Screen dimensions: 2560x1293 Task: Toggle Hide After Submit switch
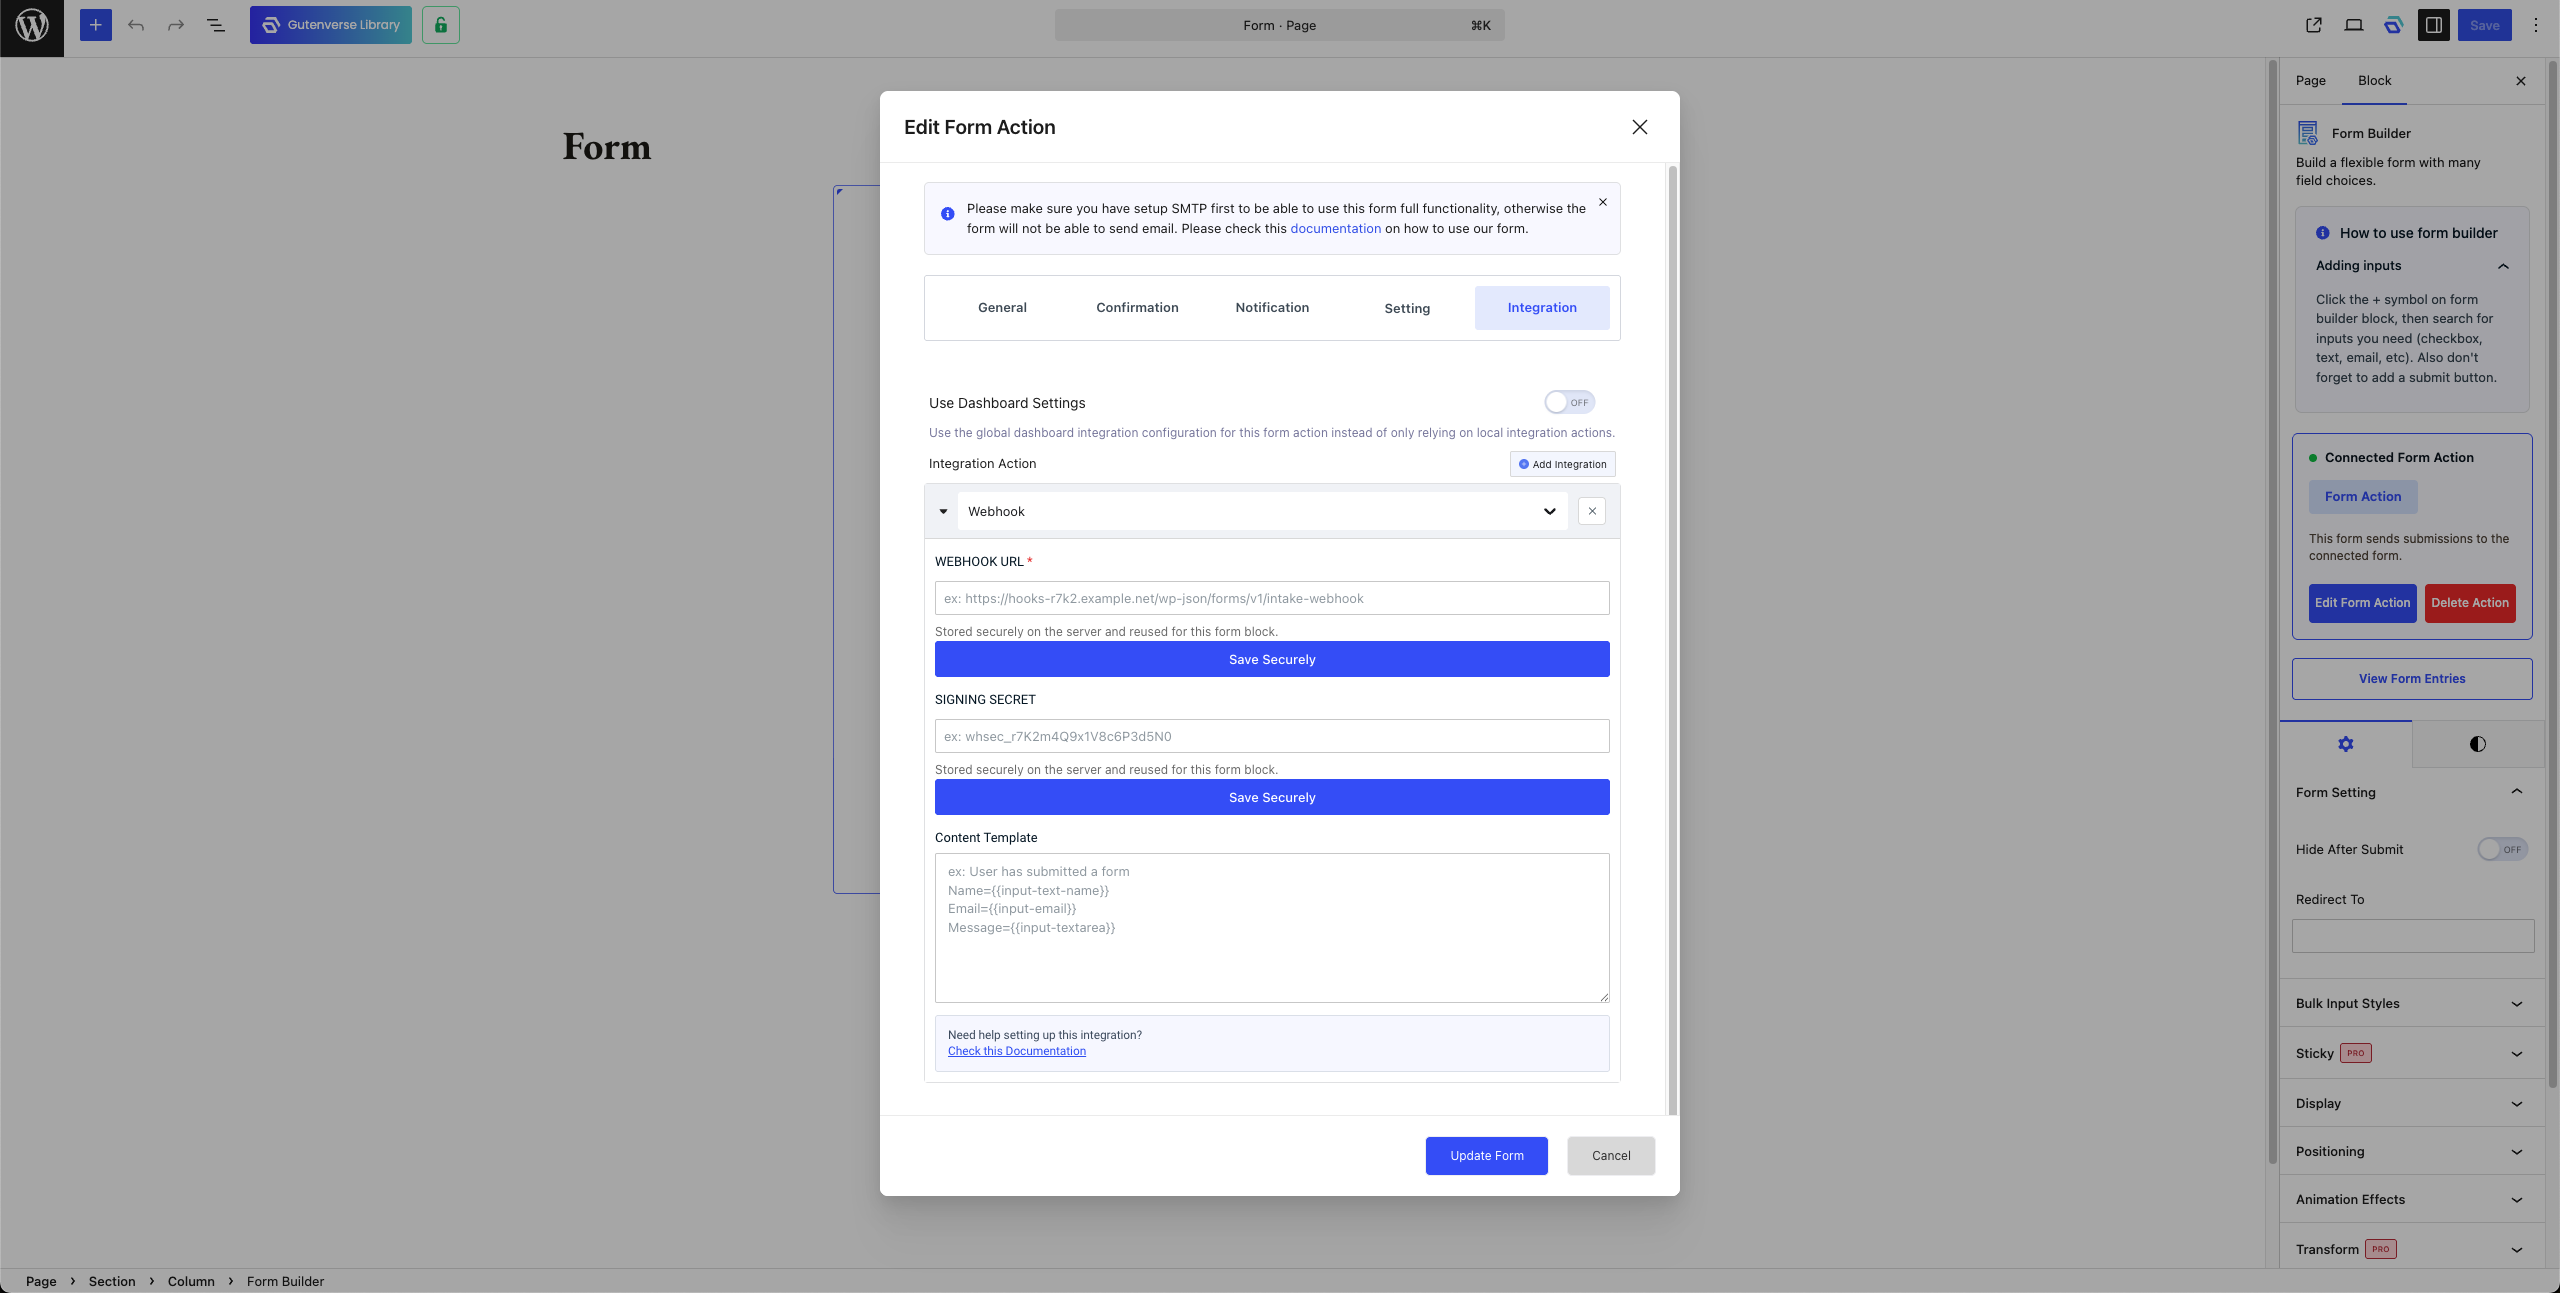[2503, 849]
